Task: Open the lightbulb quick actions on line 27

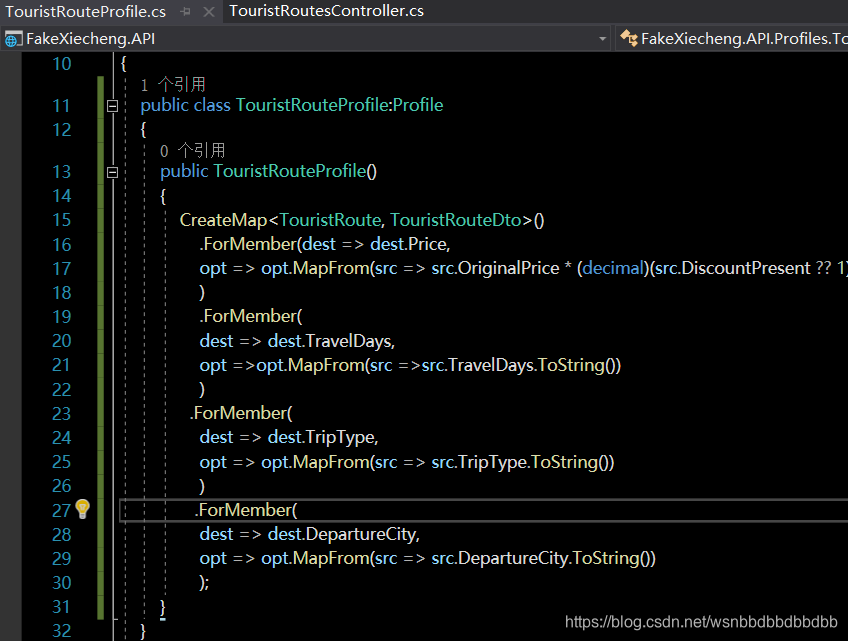Action: pyautogui.click(x=83, y=509)
